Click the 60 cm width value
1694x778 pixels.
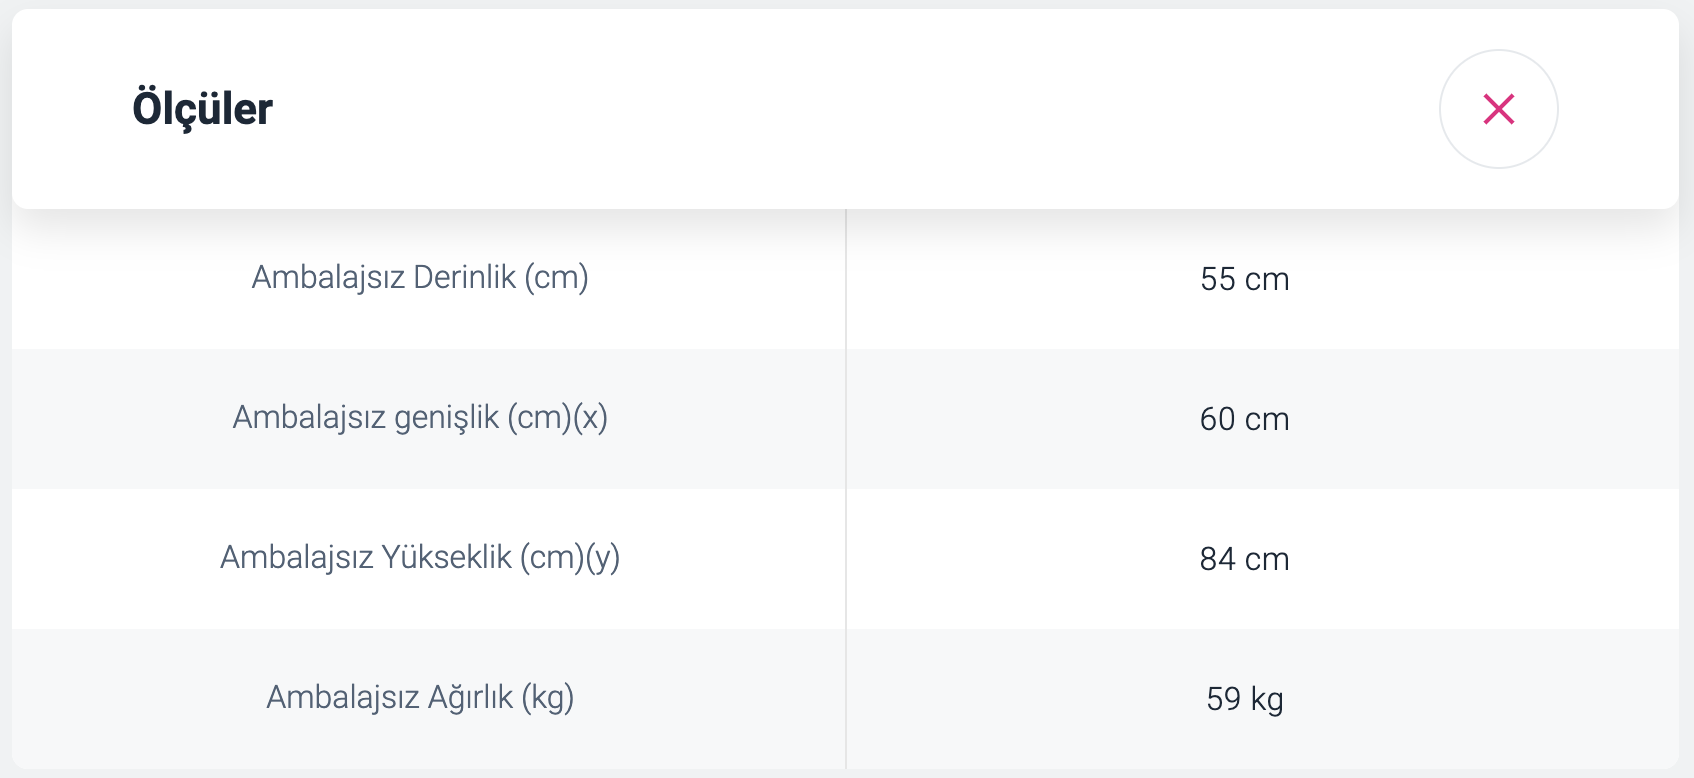point(1244,419)
